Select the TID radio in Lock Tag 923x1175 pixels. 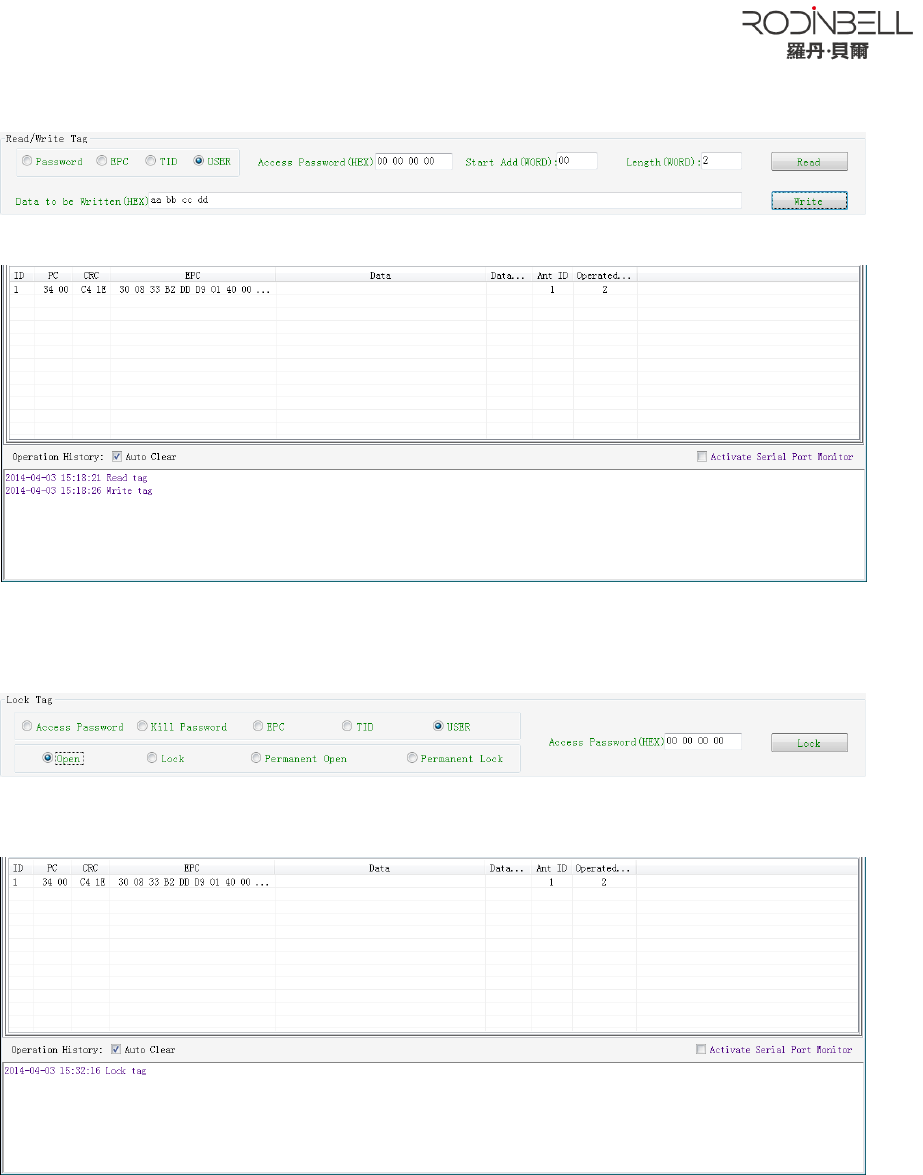click(x=348, y=726)
